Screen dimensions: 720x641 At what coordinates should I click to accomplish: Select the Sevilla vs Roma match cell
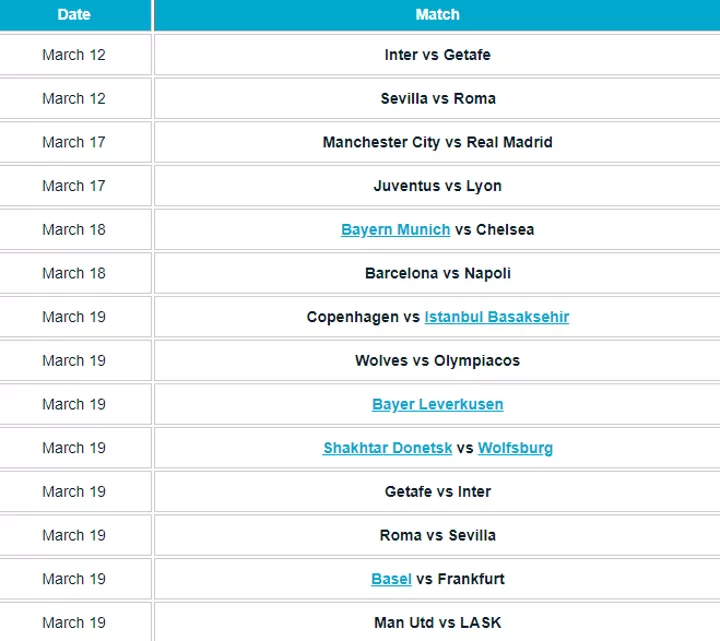coord(437,99)
